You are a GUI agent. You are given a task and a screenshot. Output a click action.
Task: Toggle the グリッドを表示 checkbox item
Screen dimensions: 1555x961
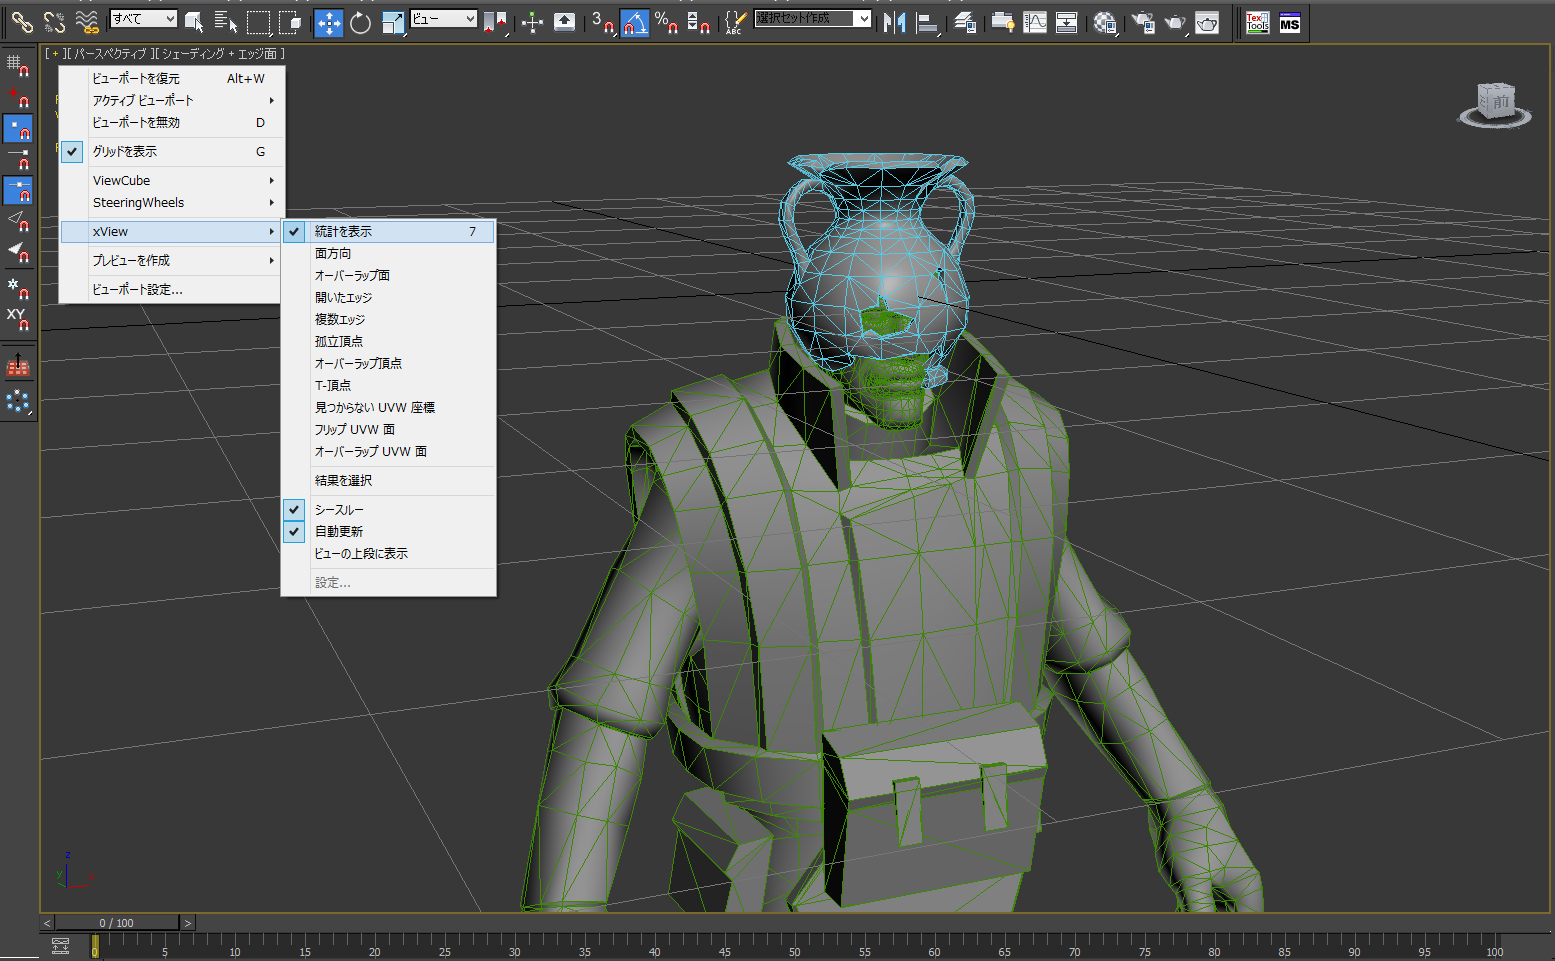coord(125,152)
